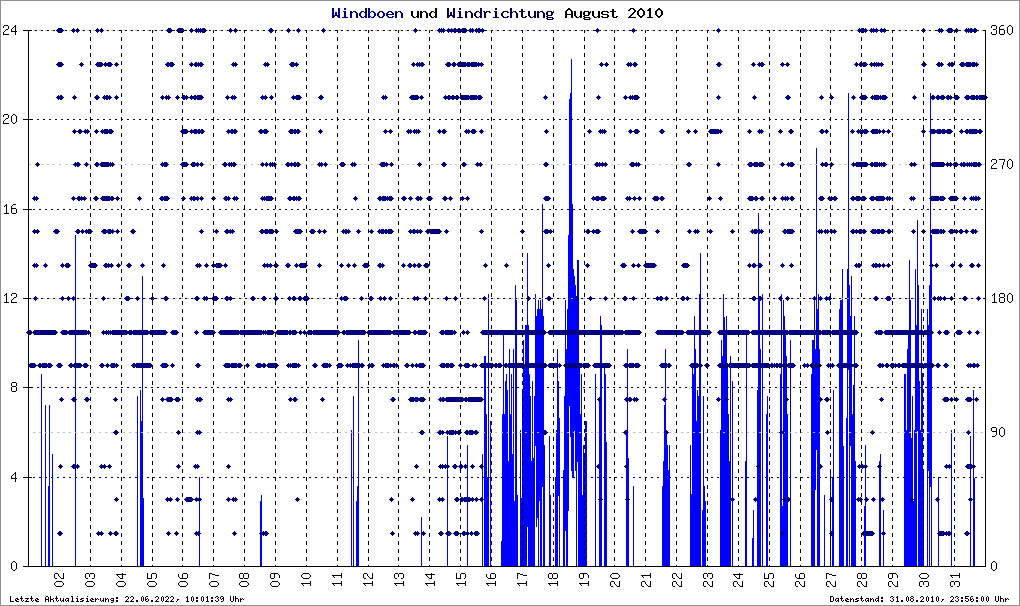The width and height of the screenshot is (1020, 606).
Task: Select the left axis label 24
Action: [x=9, y=30]
